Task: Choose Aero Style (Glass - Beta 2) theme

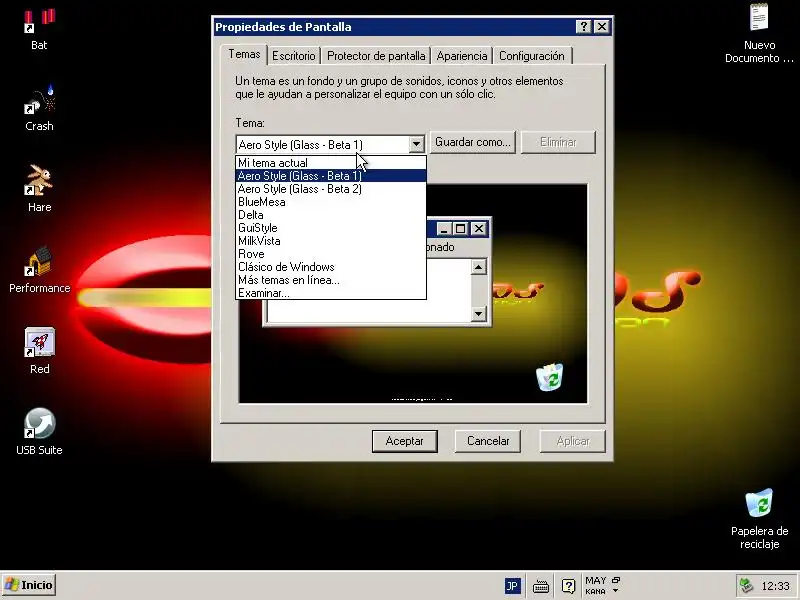Action: pyautogui.click(x=331, y=189)
